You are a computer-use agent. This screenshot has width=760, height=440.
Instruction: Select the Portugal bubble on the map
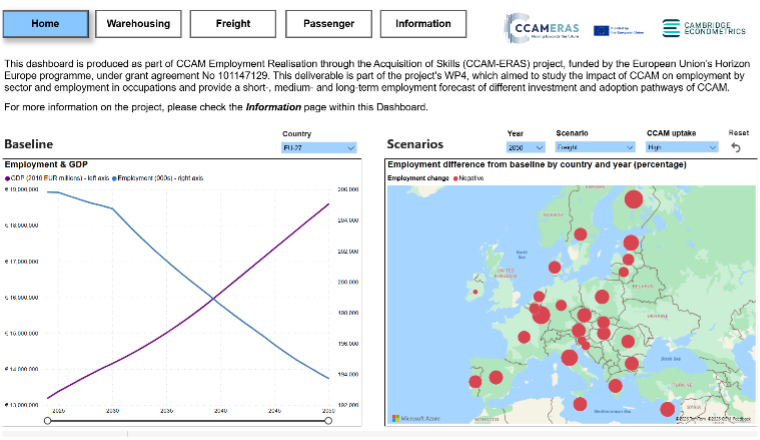(x=475, y=382)
